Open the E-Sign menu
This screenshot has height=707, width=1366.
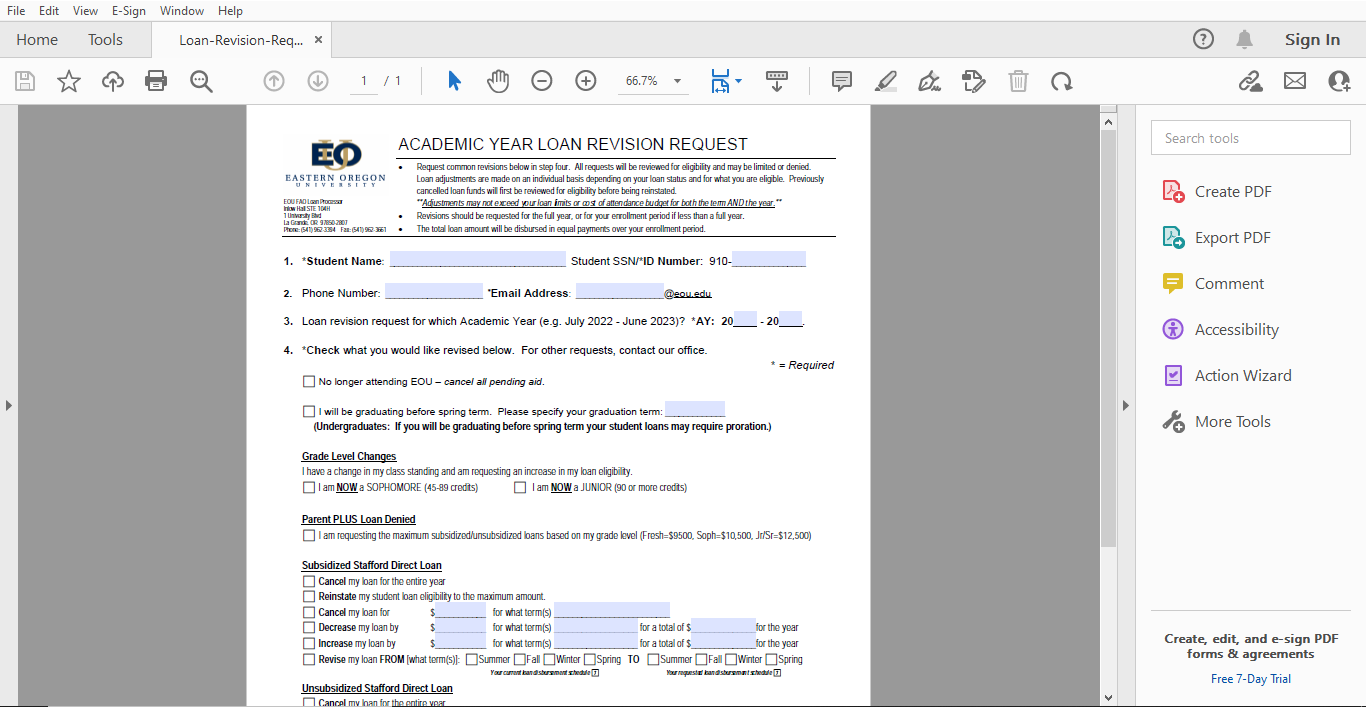click(x=128, y=10)
